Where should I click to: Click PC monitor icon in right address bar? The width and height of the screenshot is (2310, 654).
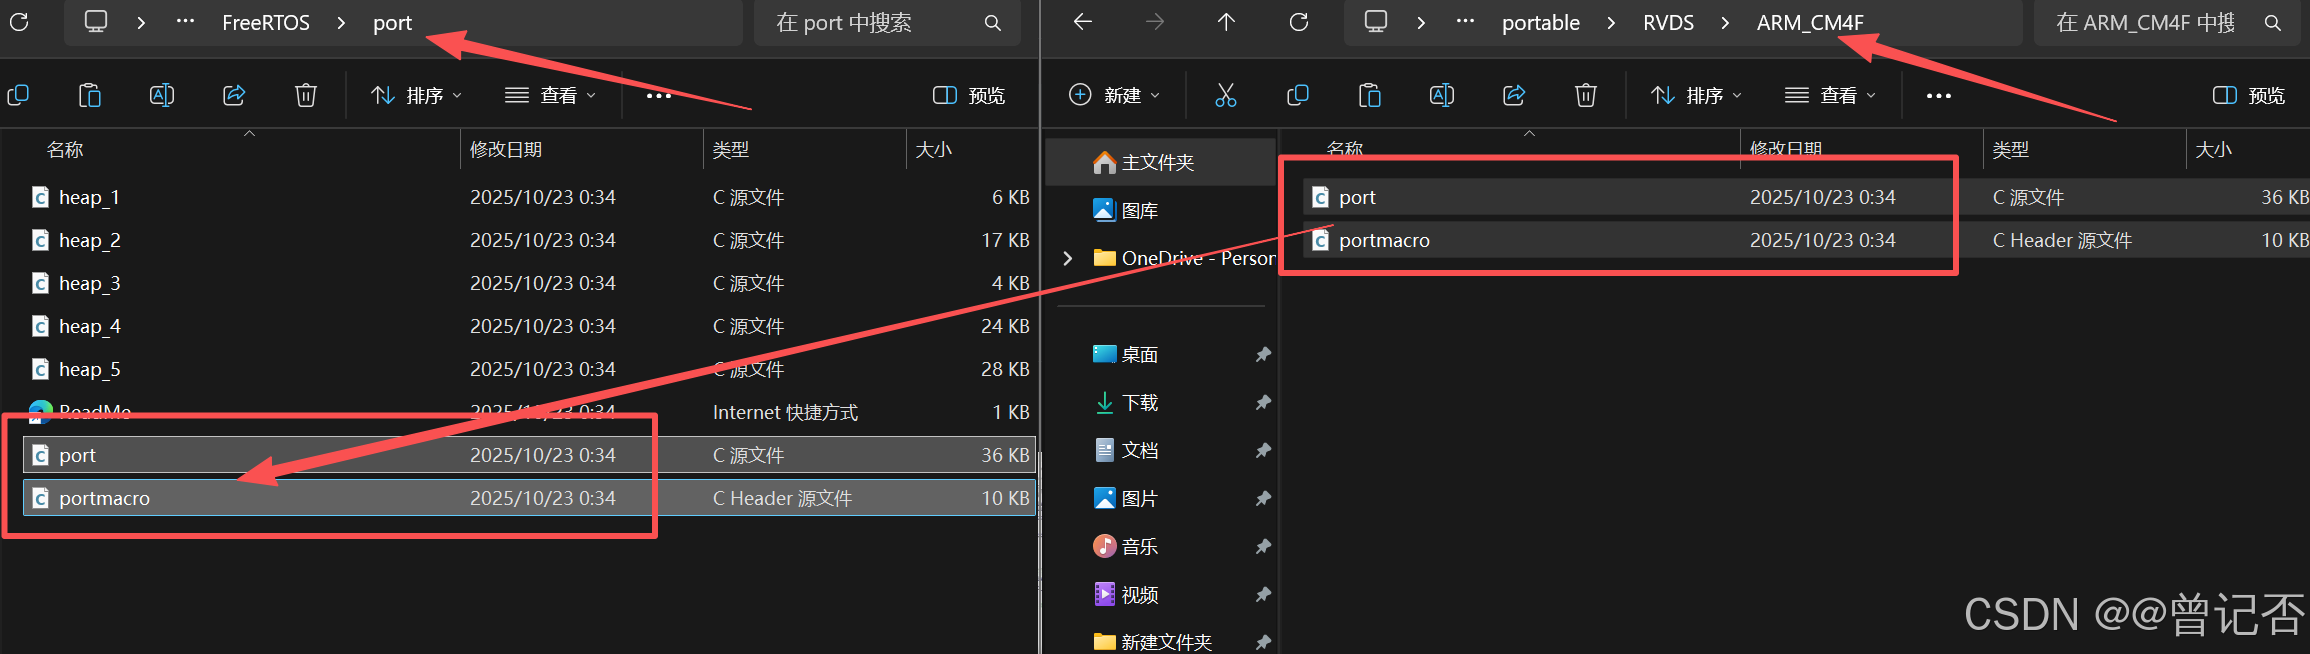1376,21
